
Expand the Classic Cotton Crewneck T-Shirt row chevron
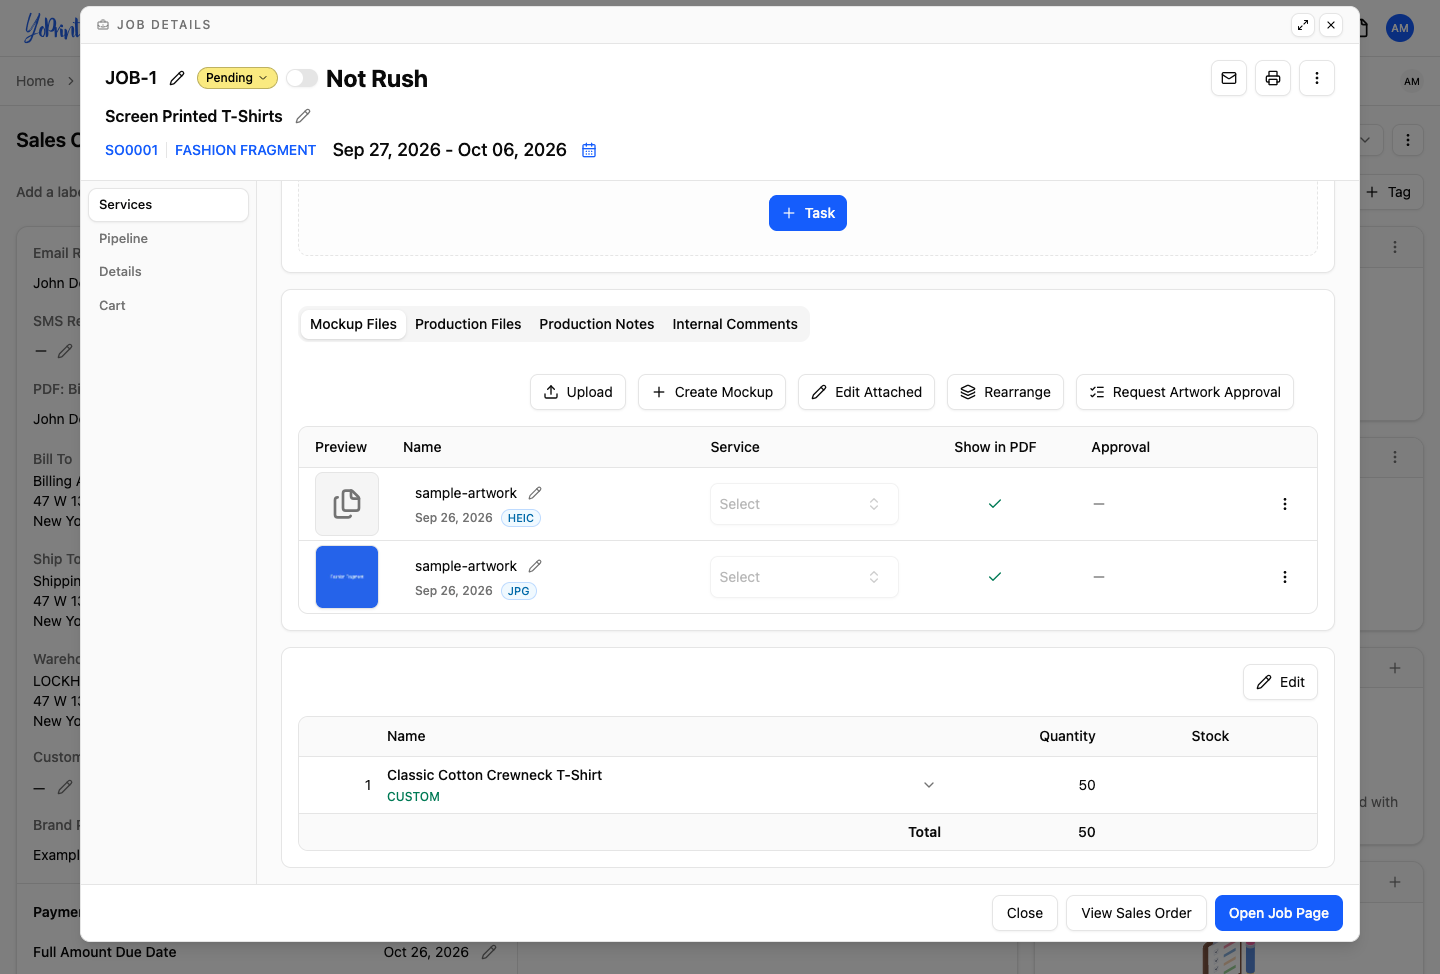point(929,785)
